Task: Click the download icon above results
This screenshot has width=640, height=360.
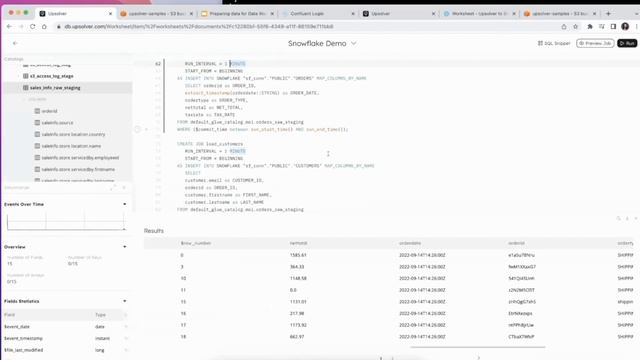Action: click(x=627, y=219)
